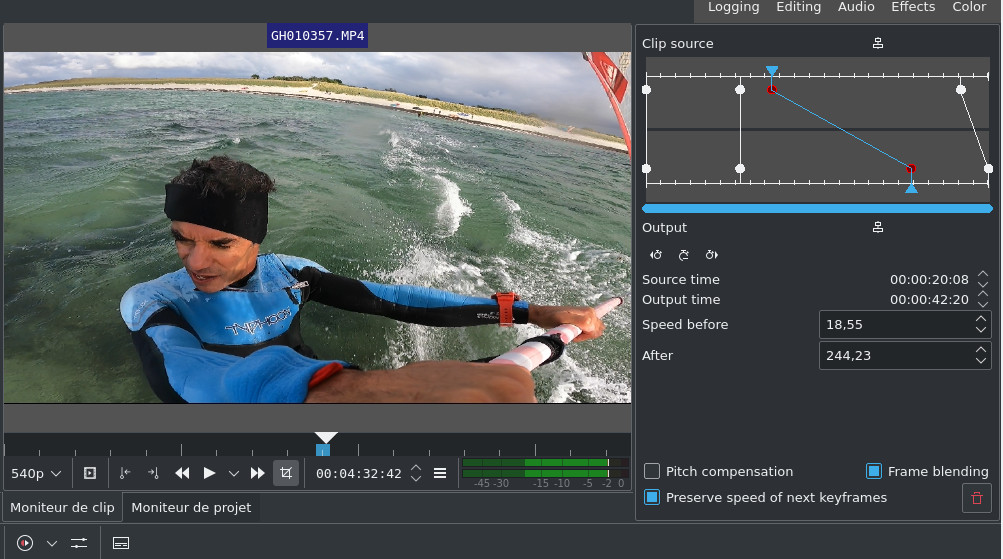Image resolution: width=1003 pixels, height=559 pixels.
Task: Rewind the clip playback
Action: click(x=182, y=473)
